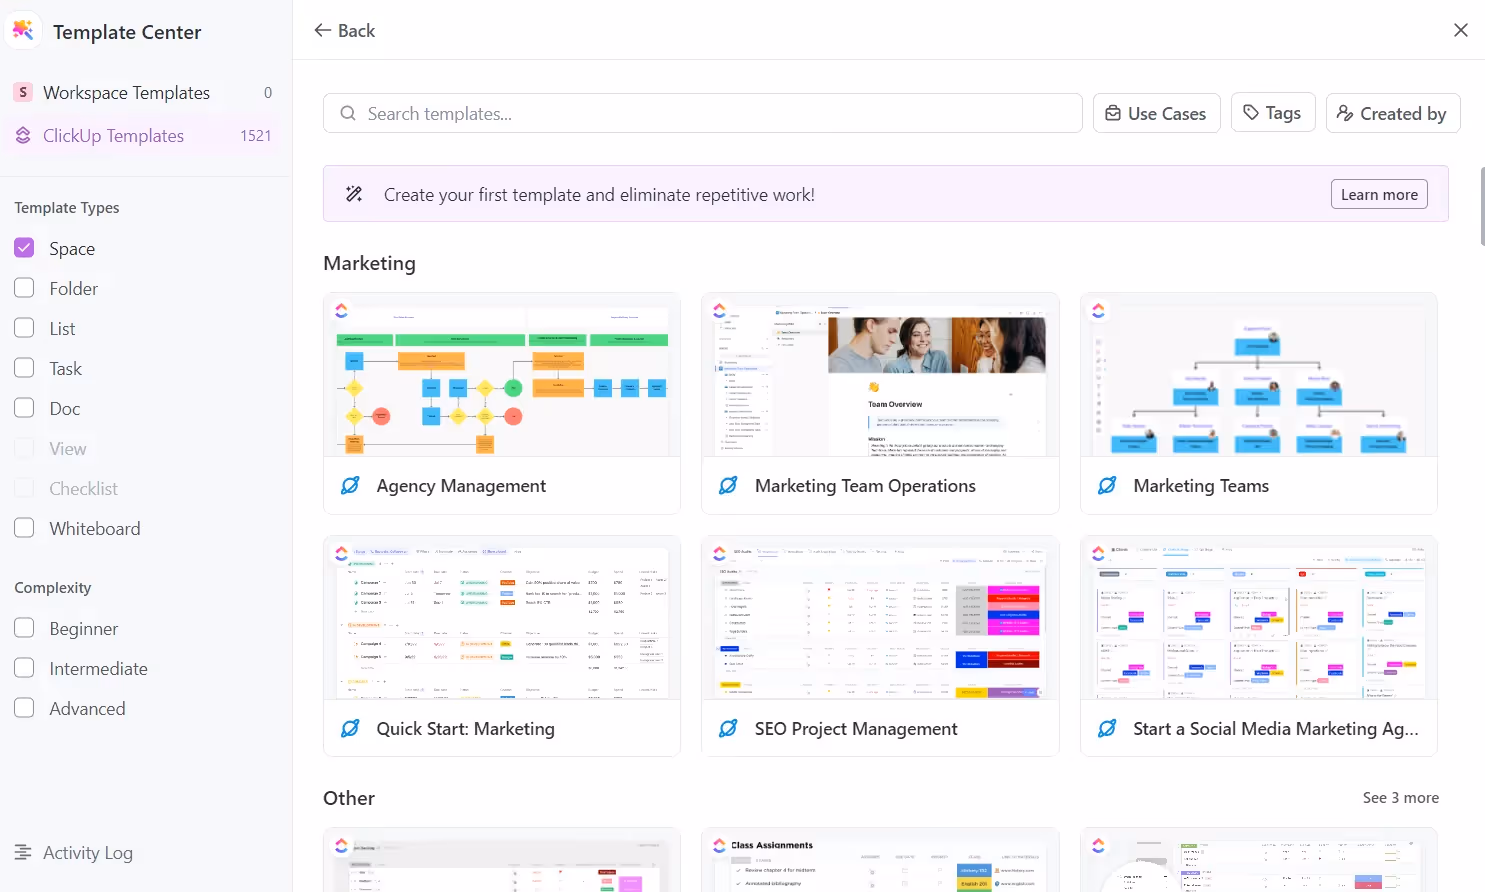Viewport: 1485px width, 892px height.
Task: Open the Use Cases dropdown
Action: click(1156, 113)
